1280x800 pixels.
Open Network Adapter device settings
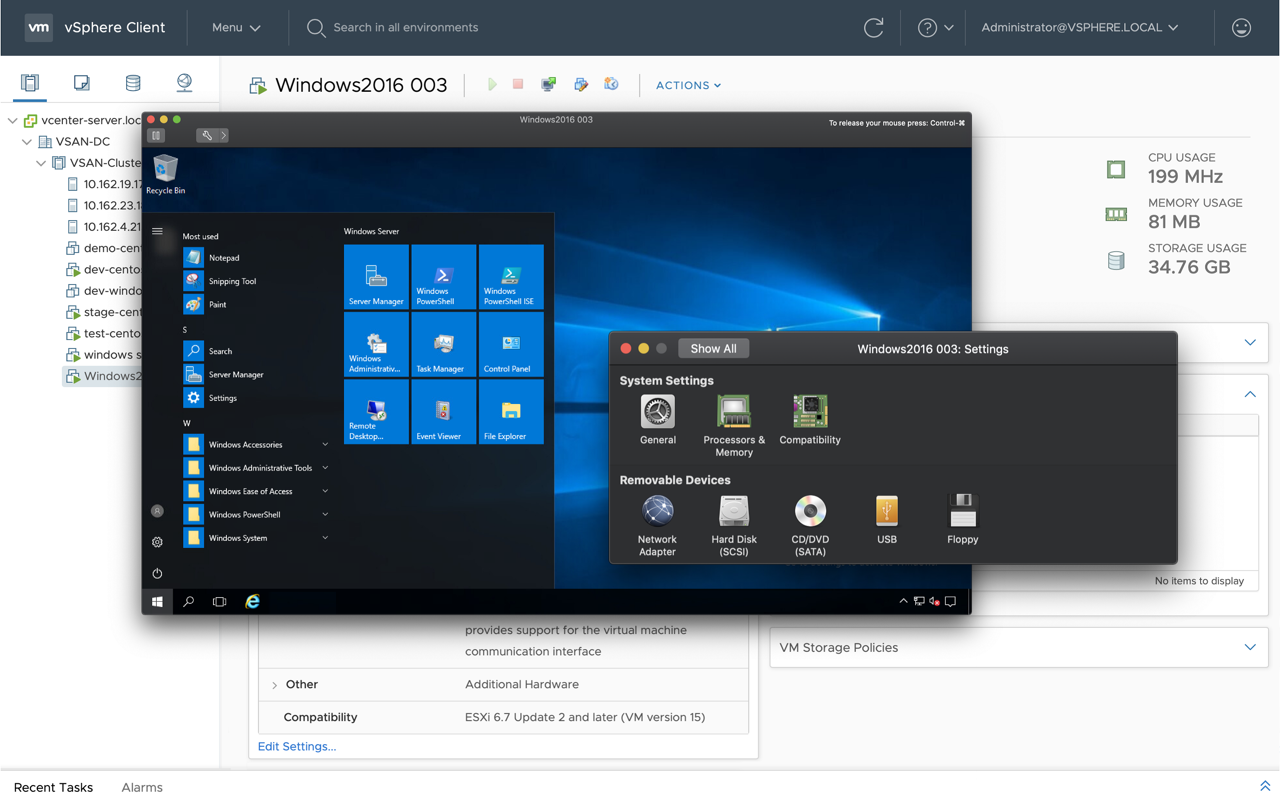click(657, 526)
